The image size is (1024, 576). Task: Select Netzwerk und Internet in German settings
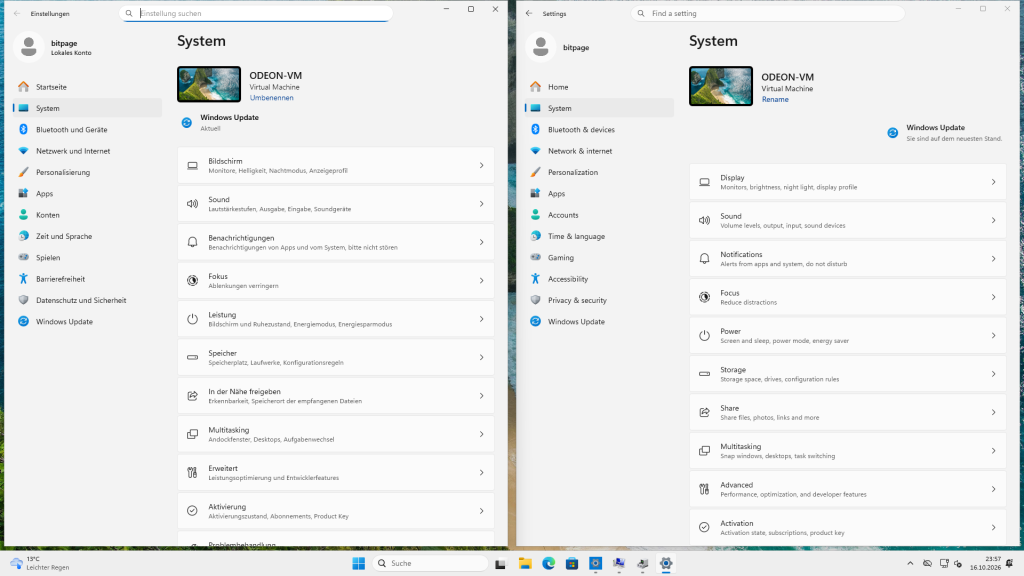[87, 151]
